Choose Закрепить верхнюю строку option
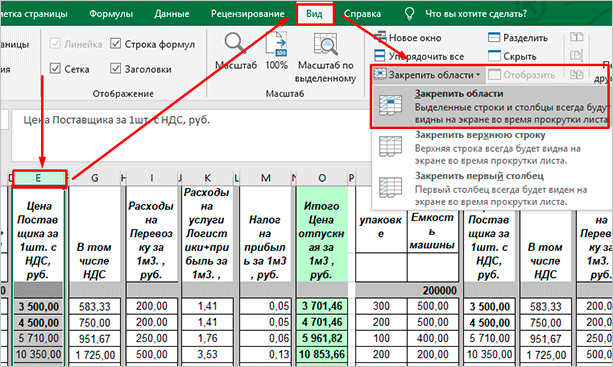 point(490,148)
